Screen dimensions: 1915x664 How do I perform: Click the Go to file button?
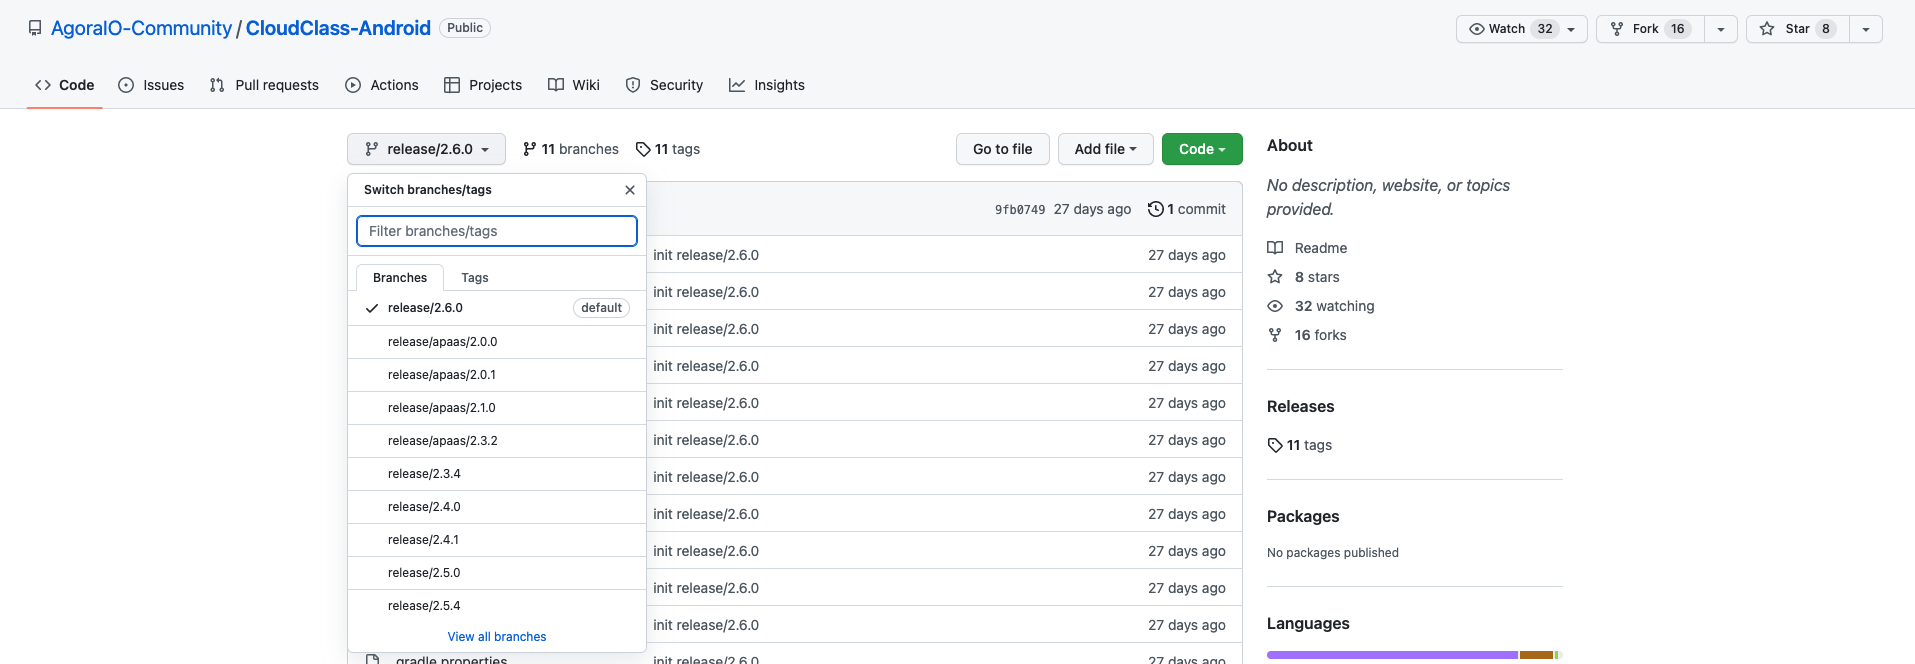1002,149
